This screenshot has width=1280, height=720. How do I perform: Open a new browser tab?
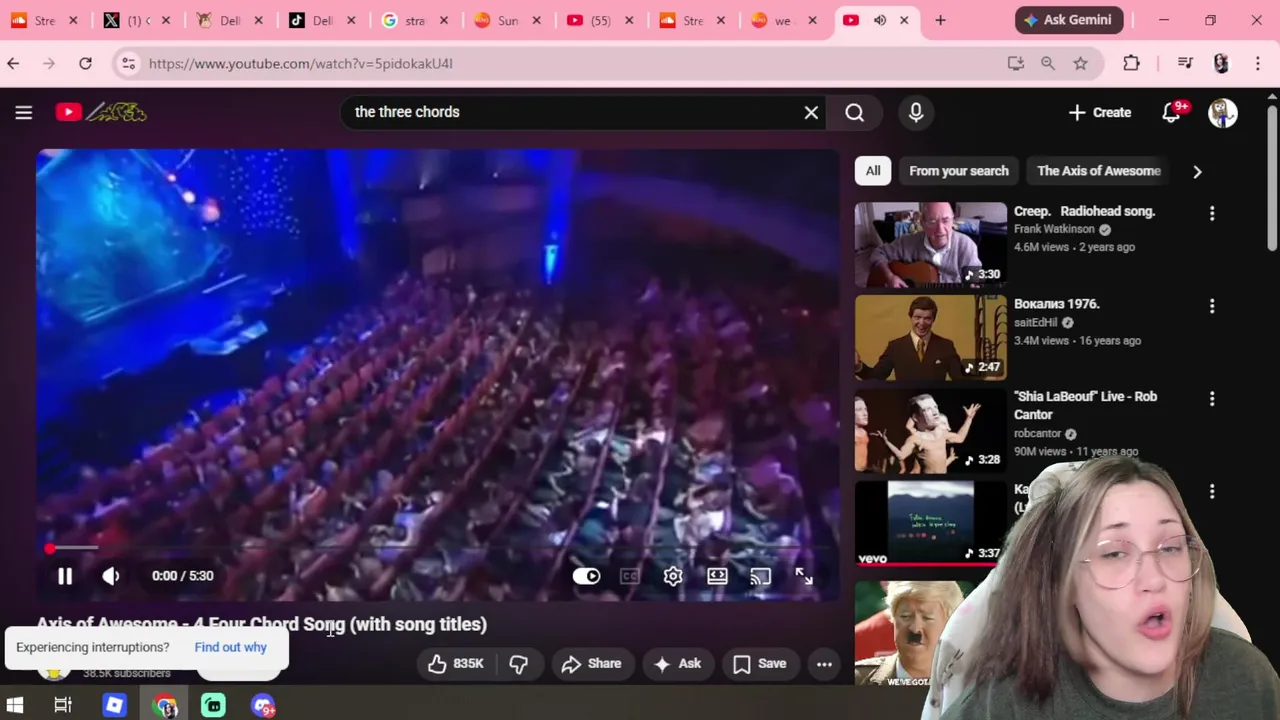(940, 20)
